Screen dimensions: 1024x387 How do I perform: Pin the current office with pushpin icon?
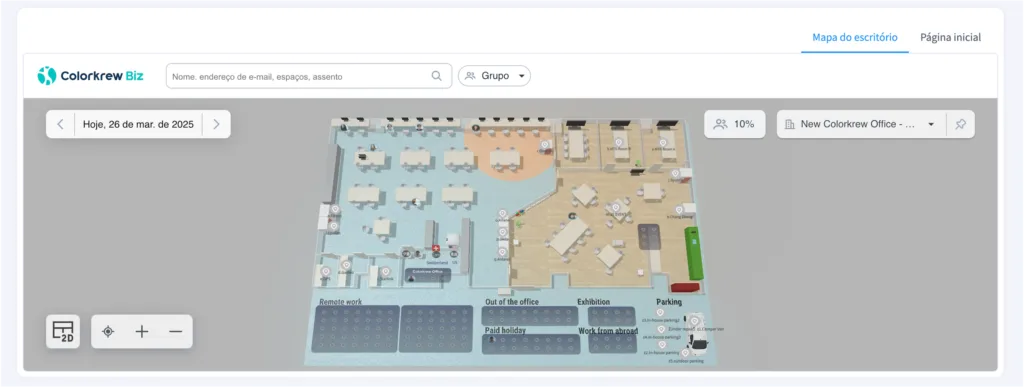pos(960,124)
